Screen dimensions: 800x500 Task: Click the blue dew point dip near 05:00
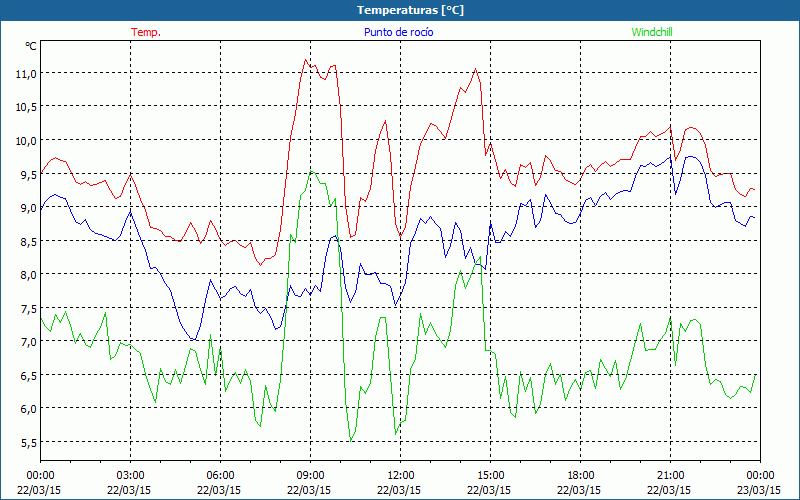pos(193,339)
